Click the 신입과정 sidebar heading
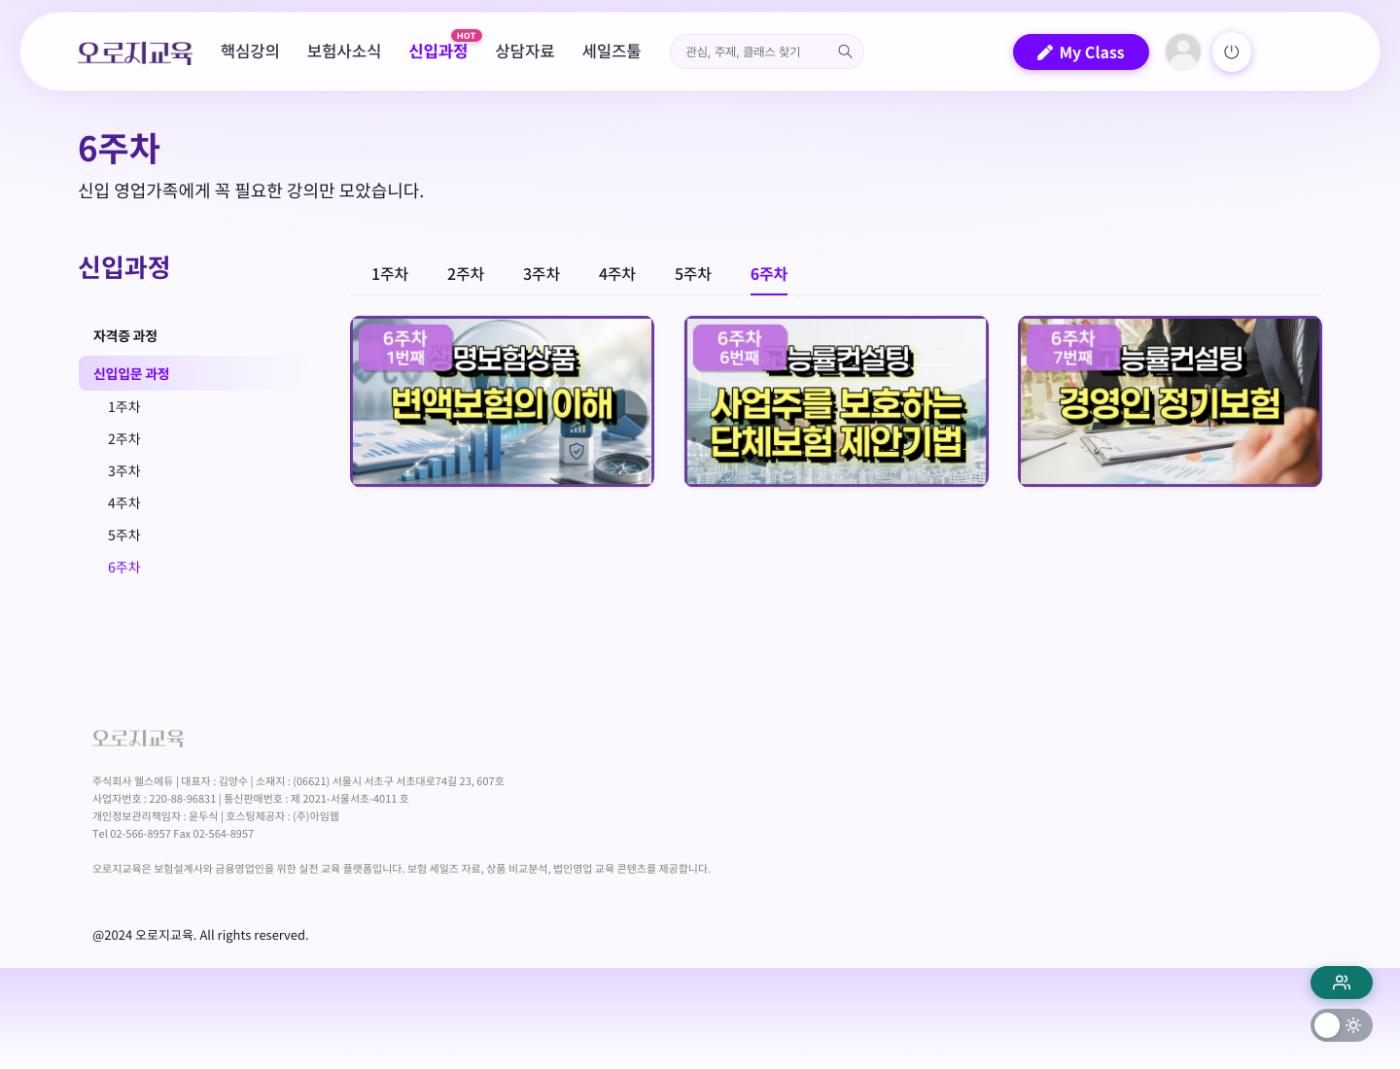Viewport: 1400px width, 1069px height. [x=124, y=267]
